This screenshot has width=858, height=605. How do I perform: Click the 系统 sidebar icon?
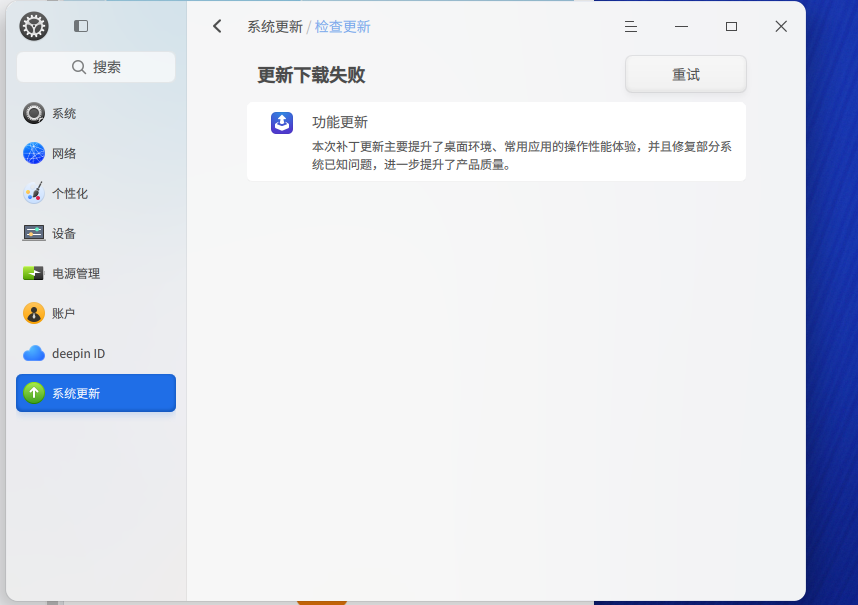point(34,113)
